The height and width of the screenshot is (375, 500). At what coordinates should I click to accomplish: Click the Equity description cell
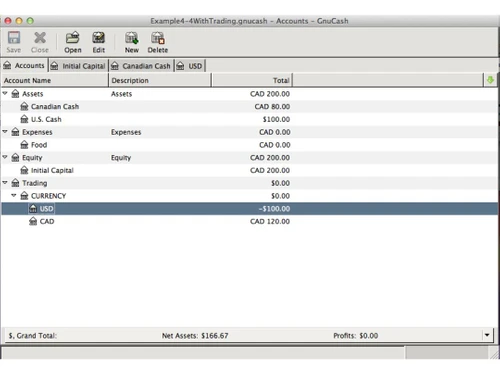click(121, 158)
